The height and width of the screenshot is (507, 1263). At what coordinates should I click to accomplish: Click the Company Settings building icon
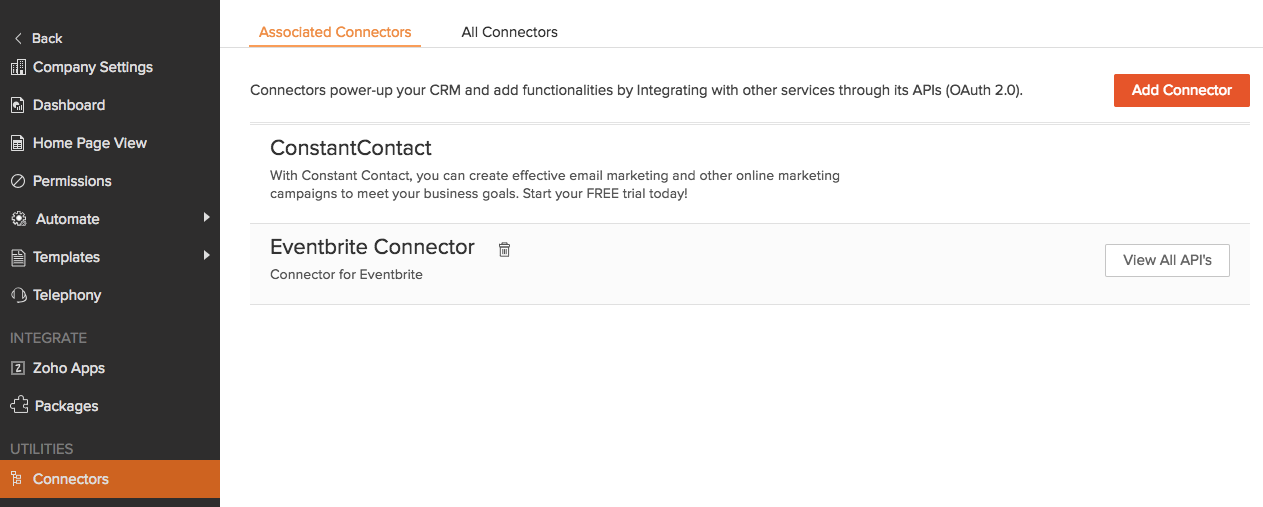click(x=17, y=67)
